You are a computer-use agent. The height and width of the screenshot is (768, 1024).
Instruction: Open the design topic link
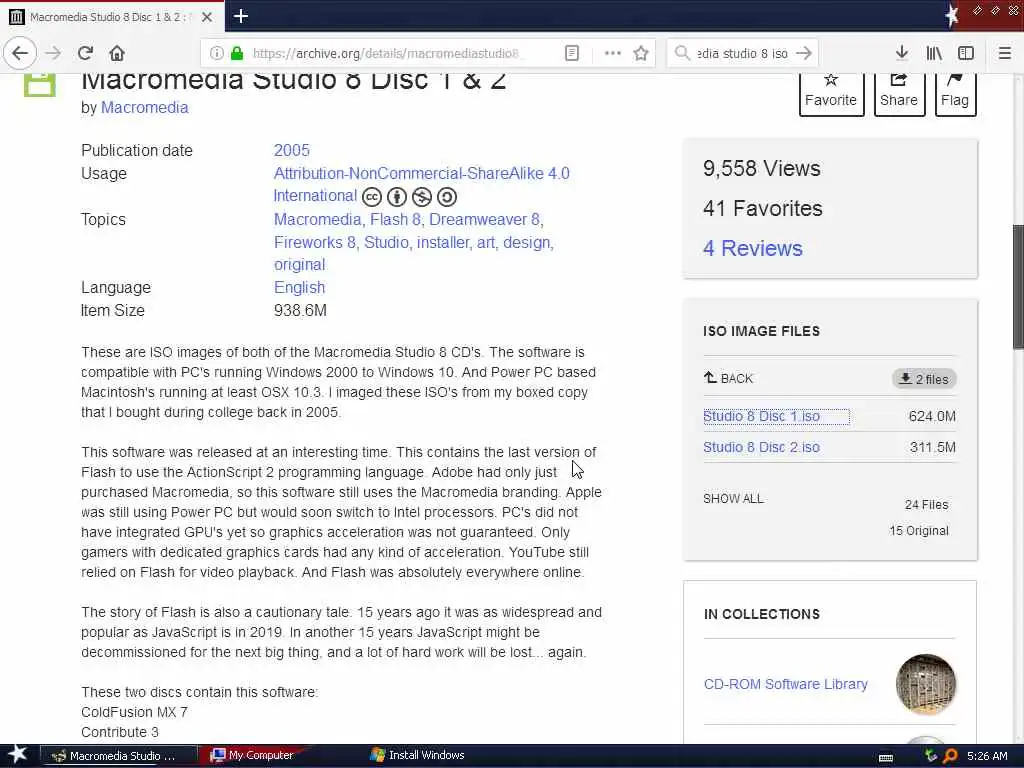pos(526,242)
